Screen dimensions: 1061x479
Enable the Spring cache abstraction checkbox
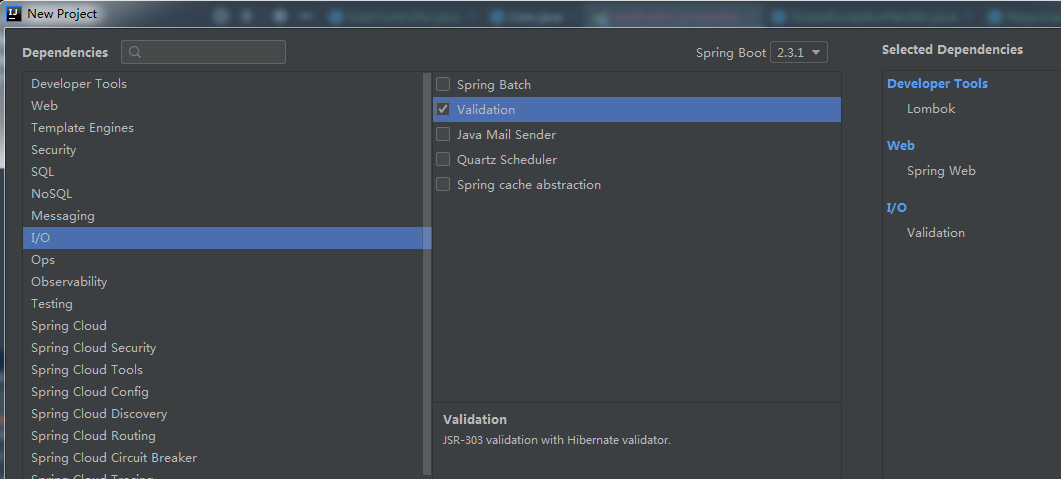(x=443, y=184)
